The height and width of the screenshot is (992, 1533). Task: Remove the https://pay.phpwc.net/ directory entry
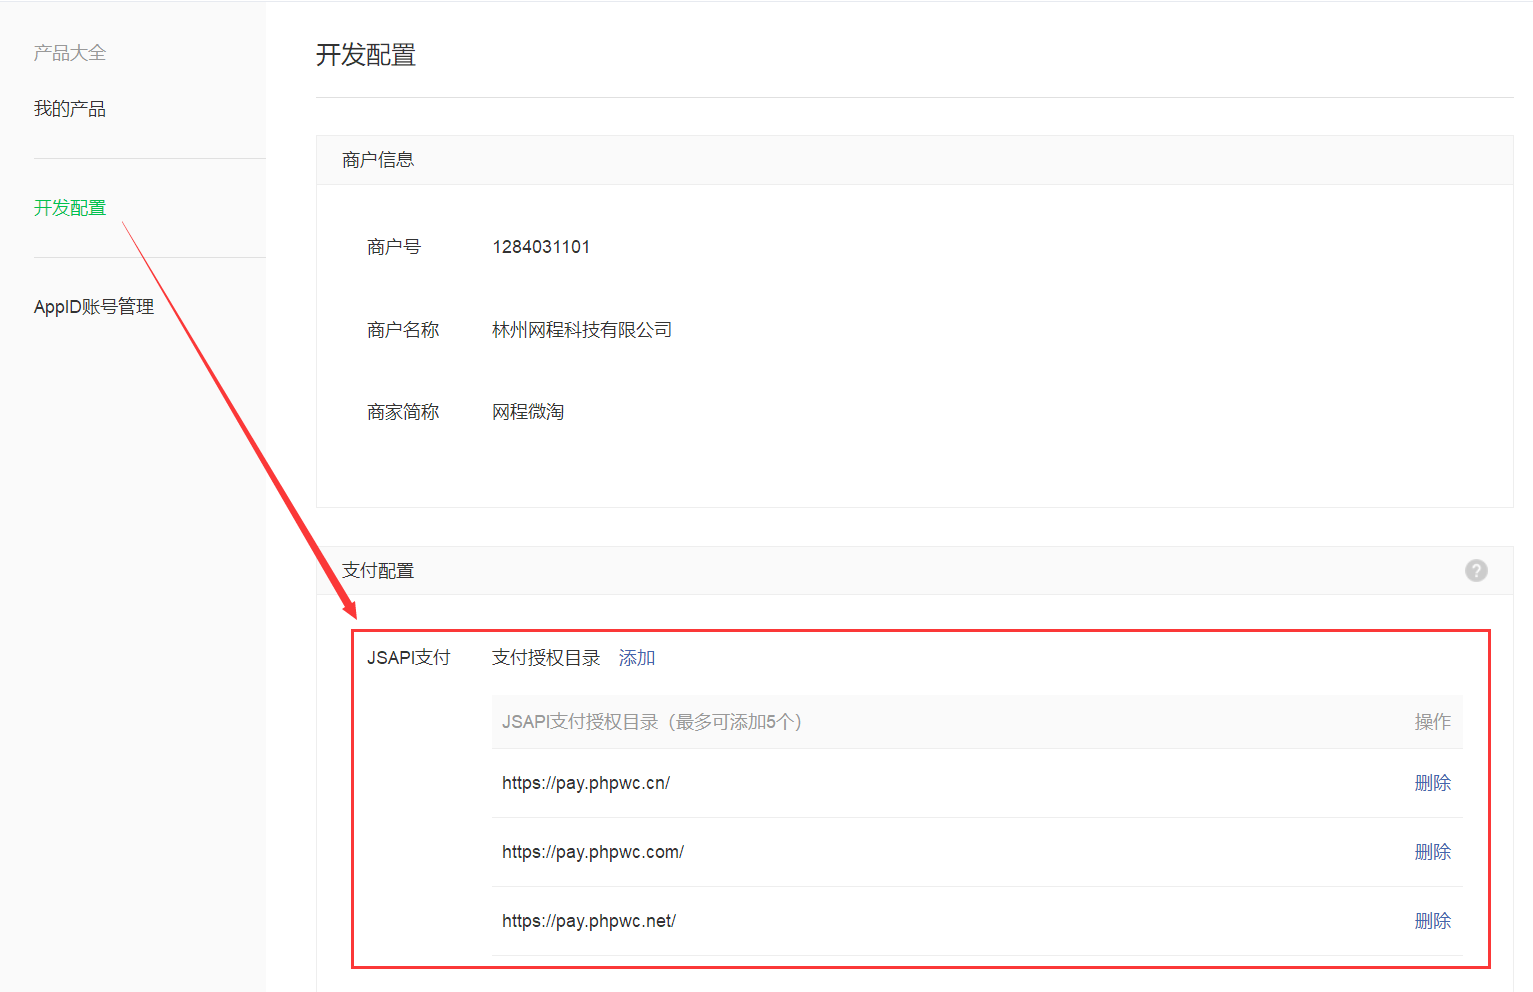[x=1432, y=921]
